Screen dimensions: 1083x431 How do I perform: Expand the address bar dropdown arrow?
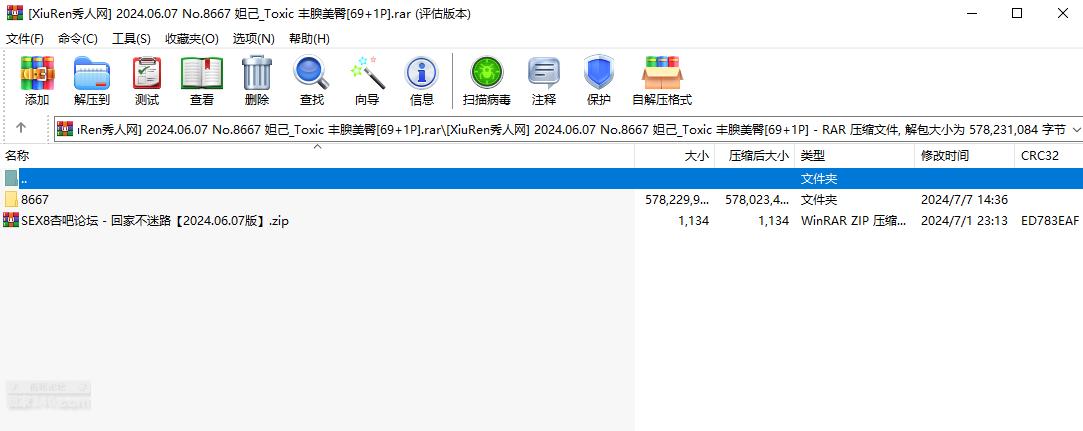[1075, 129]
